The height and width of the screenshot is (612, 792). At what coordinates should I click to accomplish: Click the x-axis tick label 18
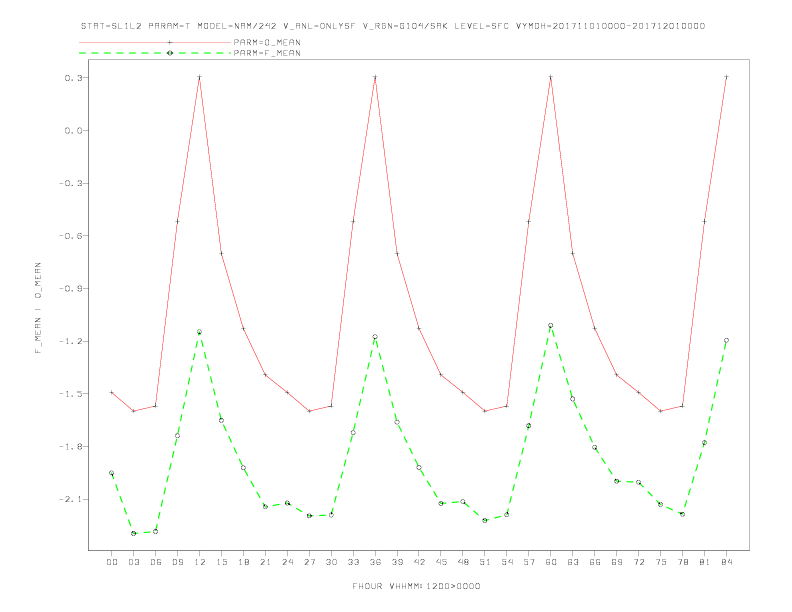[243, 562]
